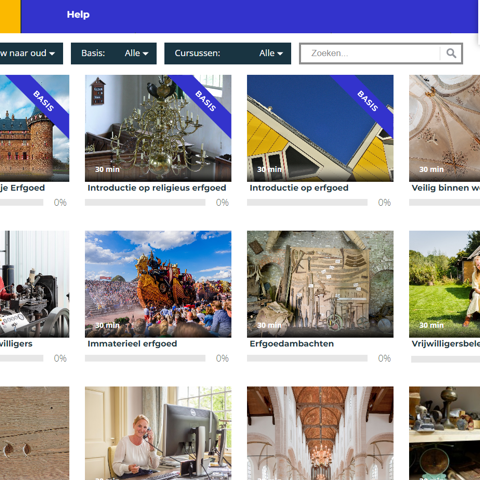The height and width of the screenshot is (480, 480).
Task: Click the BASIS ribbon on the chandelier course
Action: click(x=205, y=101)
